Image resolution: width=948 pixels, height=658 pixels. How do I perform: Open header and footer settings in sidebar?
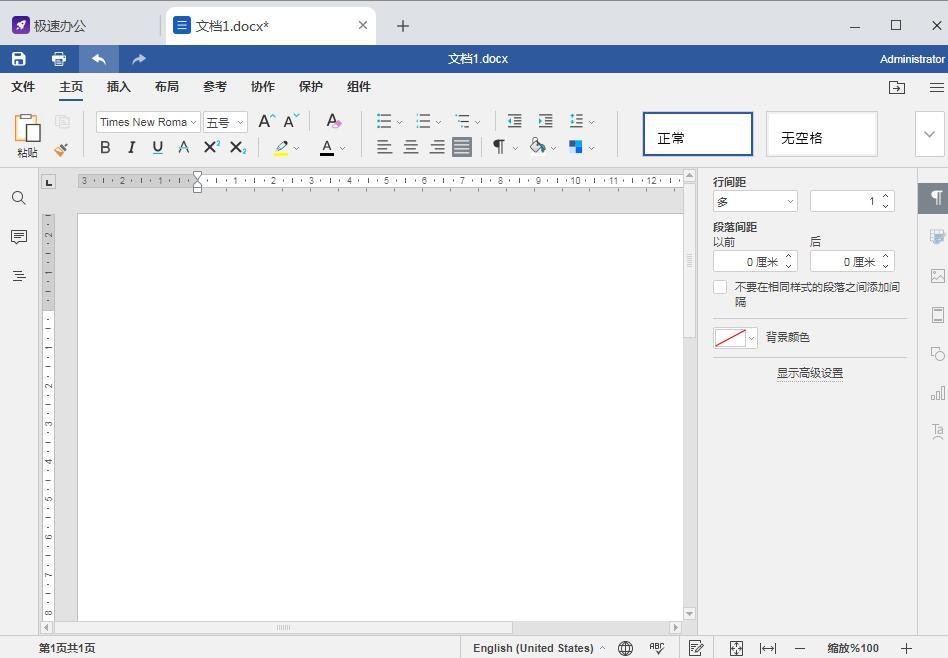937,315
